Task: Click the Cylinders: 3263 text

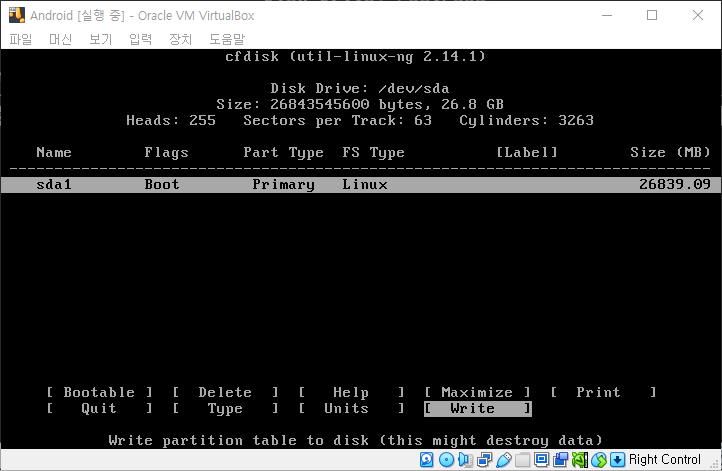Action: tap(526, 121)
